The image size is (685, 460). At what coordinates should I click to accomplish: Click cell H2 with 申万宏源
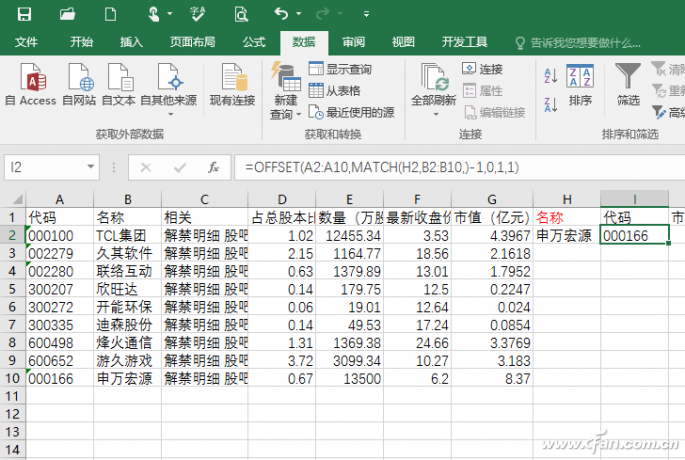click(x=567, y=236)
